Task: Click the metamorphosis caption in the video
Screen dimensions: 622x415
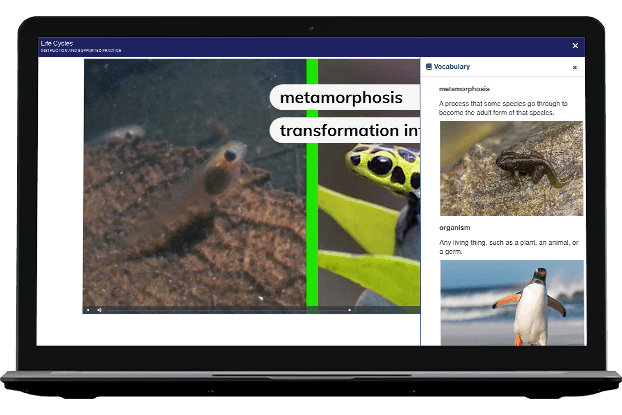Action: (341, 97)
